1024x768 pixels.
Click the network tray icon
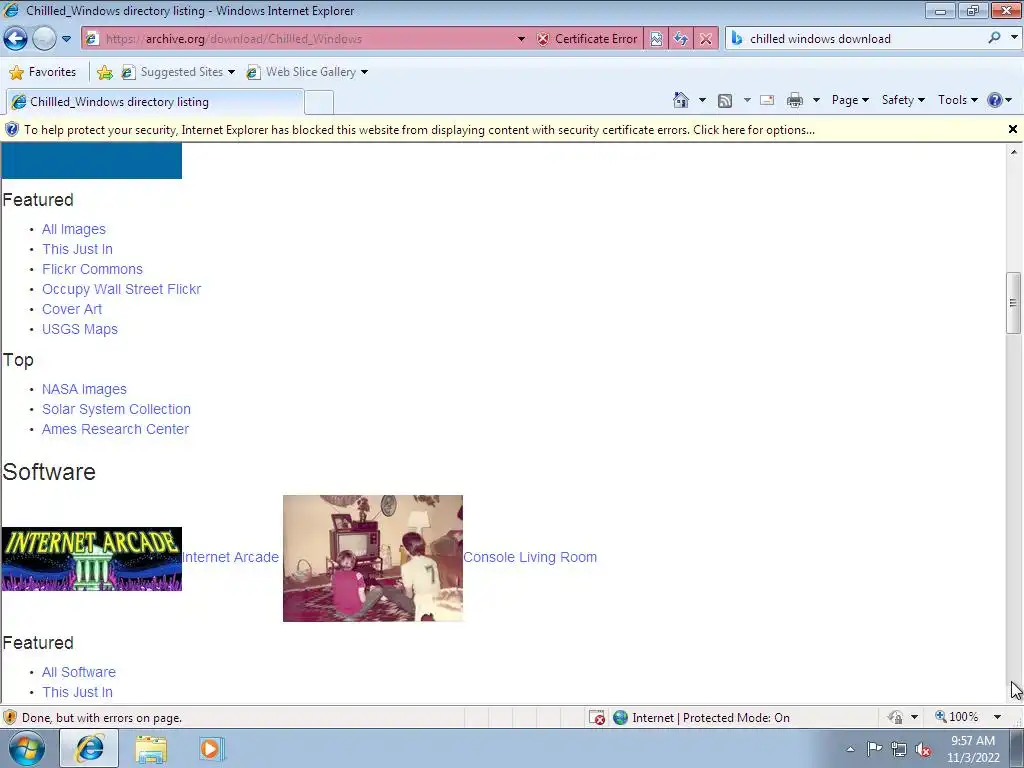pyautogui.click(x=899, y=750)
